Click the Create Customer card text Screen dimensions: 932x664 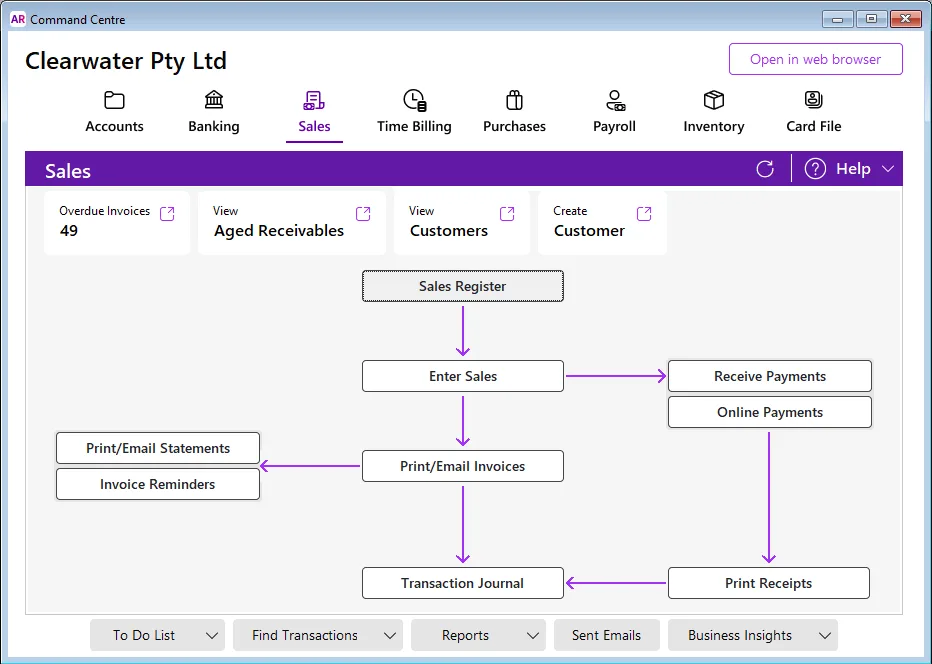[x=589, y=231]
